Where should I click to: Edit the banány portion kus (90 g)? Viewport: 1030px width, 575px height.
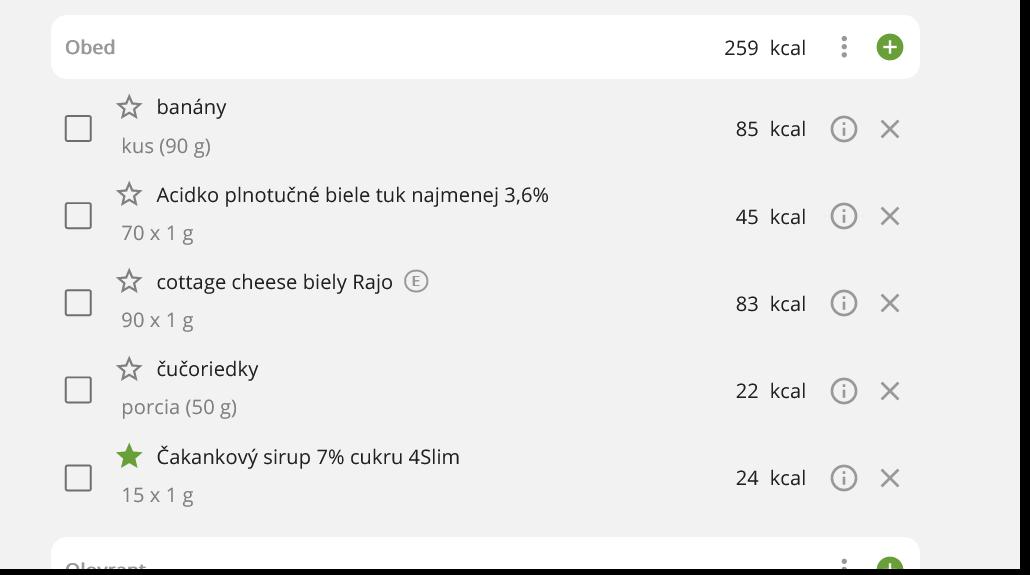(166, 146)
